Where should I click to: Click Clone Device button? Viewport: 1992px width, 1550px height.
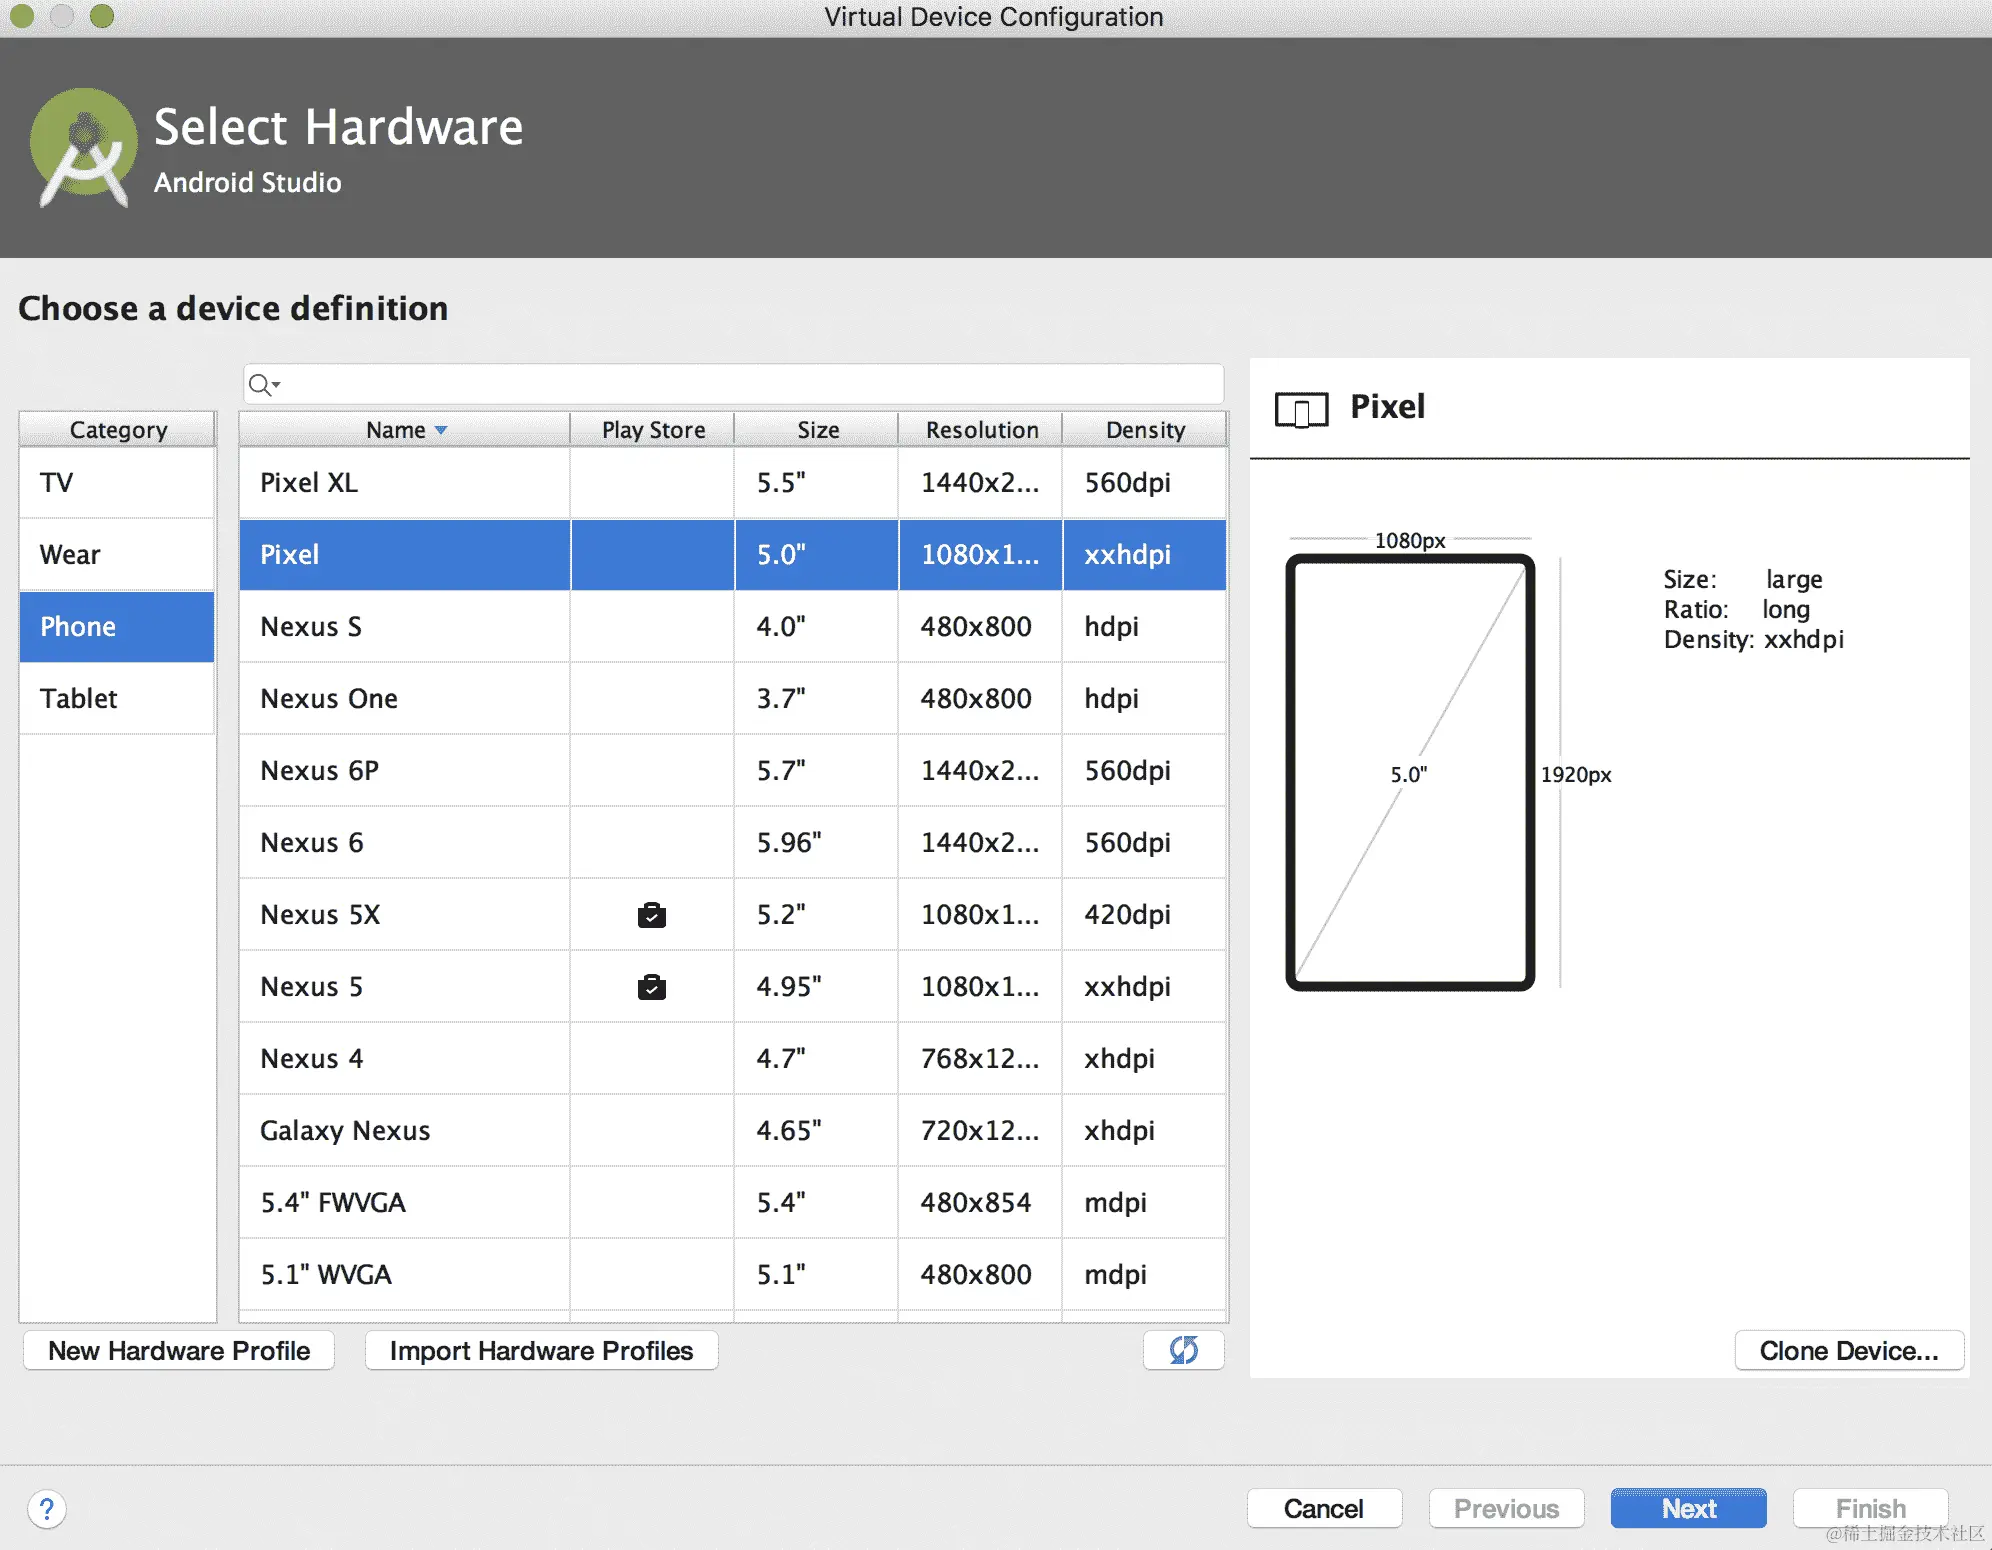(1848, 1350)
